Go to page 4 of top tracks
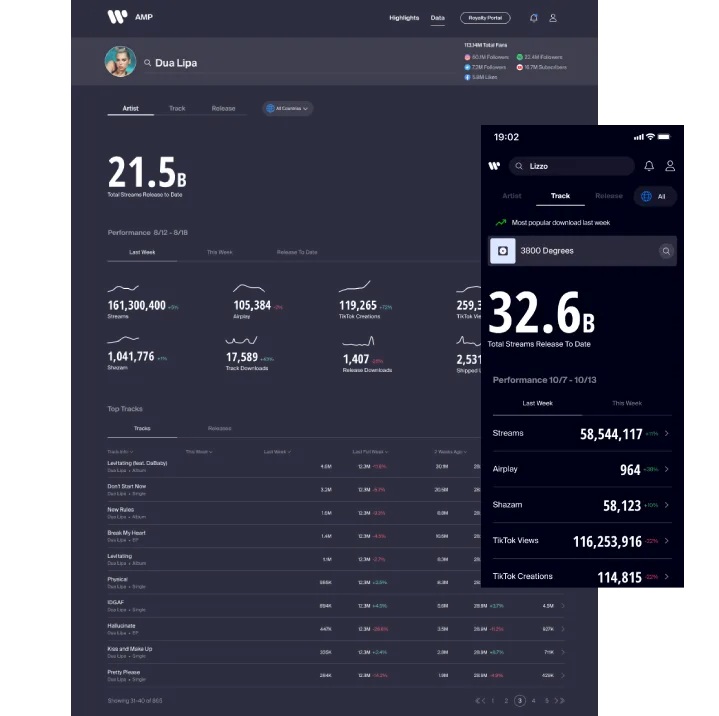 click(x=534, y=701)
